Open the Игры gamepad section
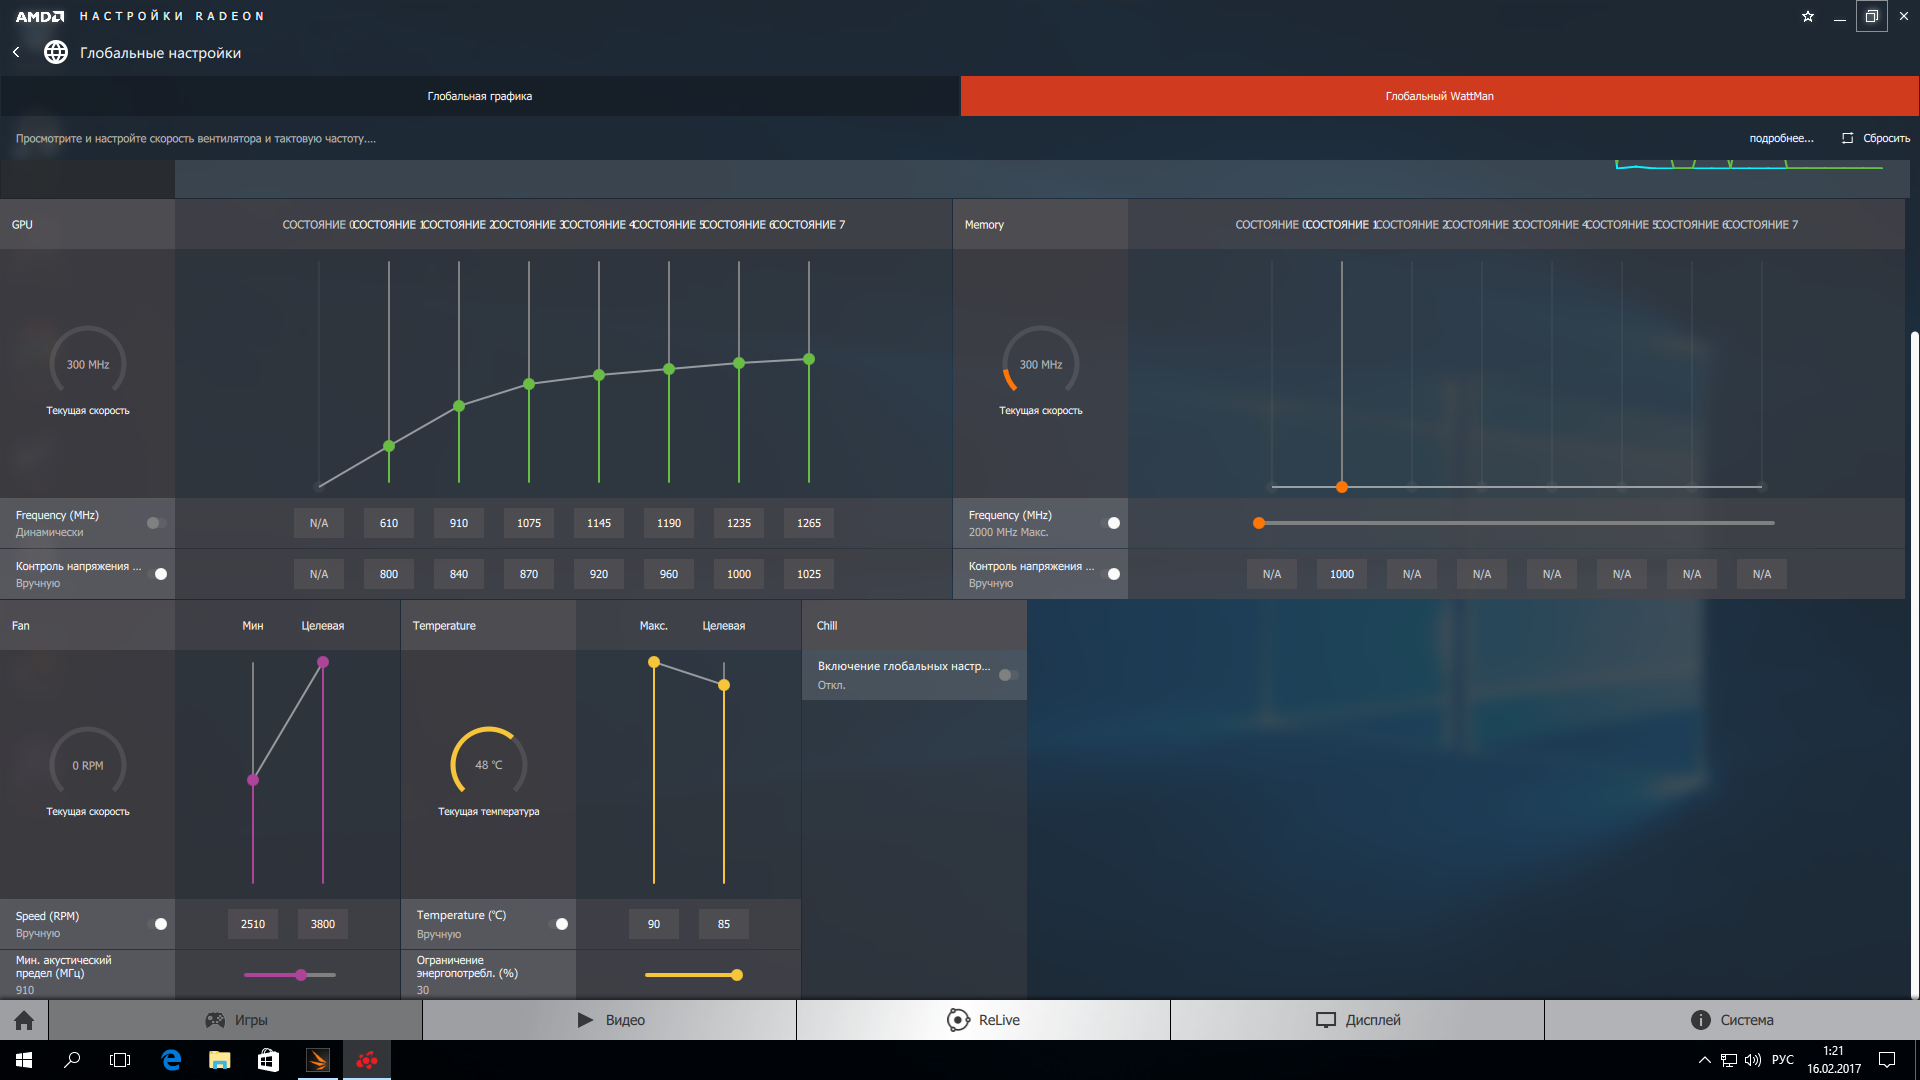 236,1020
